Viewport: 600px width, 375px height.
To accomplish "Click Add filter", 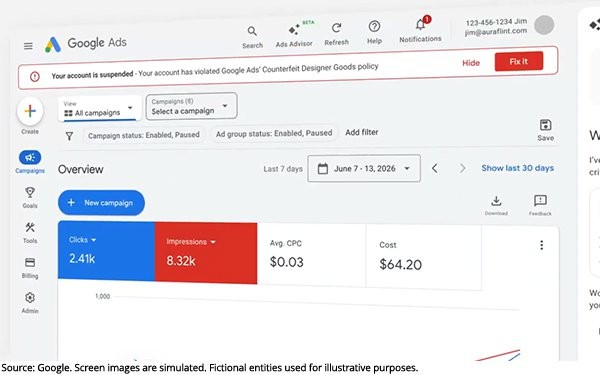I will pos(362,132).
